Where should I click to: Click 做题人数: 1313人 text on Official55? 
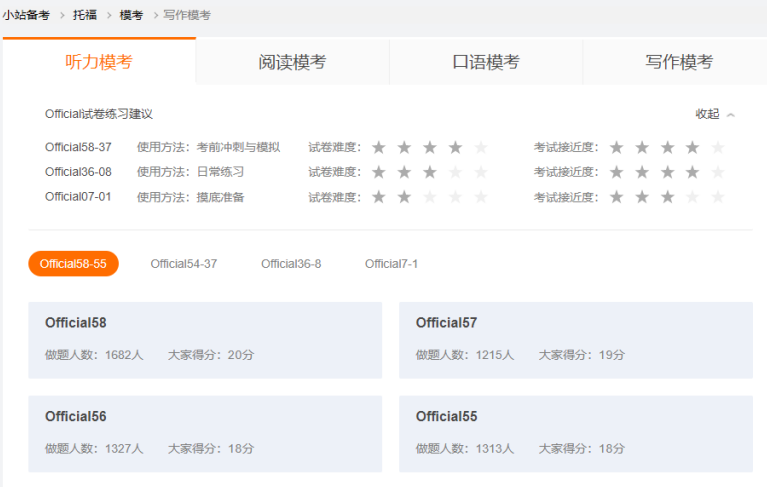pos(465,448)
